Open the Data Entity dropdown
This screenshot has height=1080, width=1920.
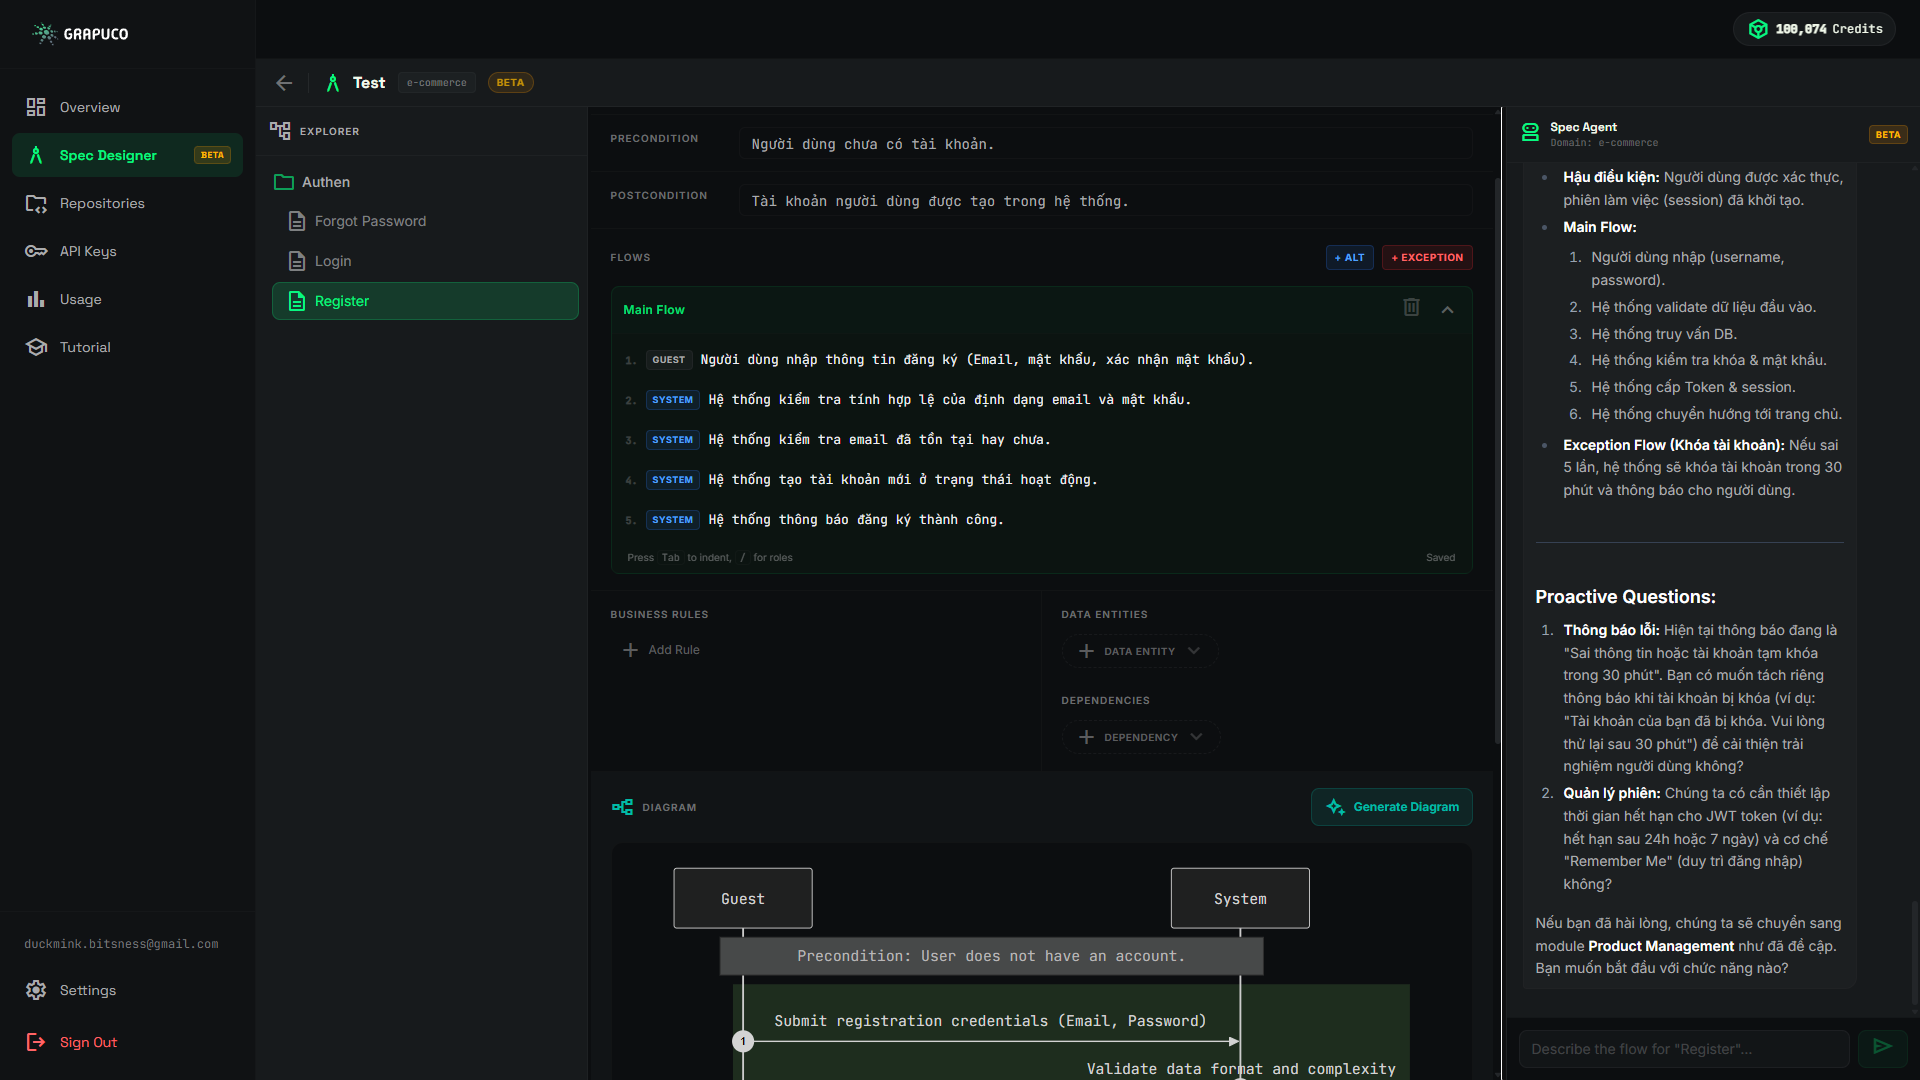tap(1140, 651)
